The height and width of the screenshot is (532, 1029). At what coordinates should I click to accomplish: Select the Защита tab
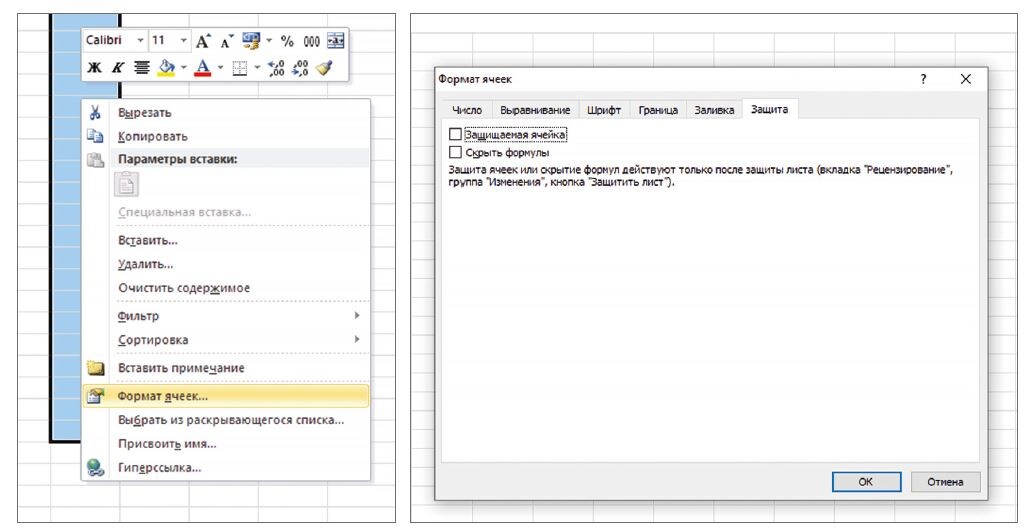(x=770, y=110)
